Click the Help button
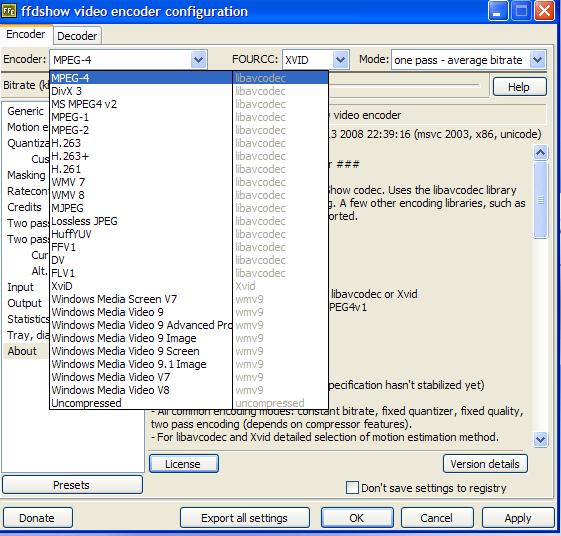 tap(519, 87)
